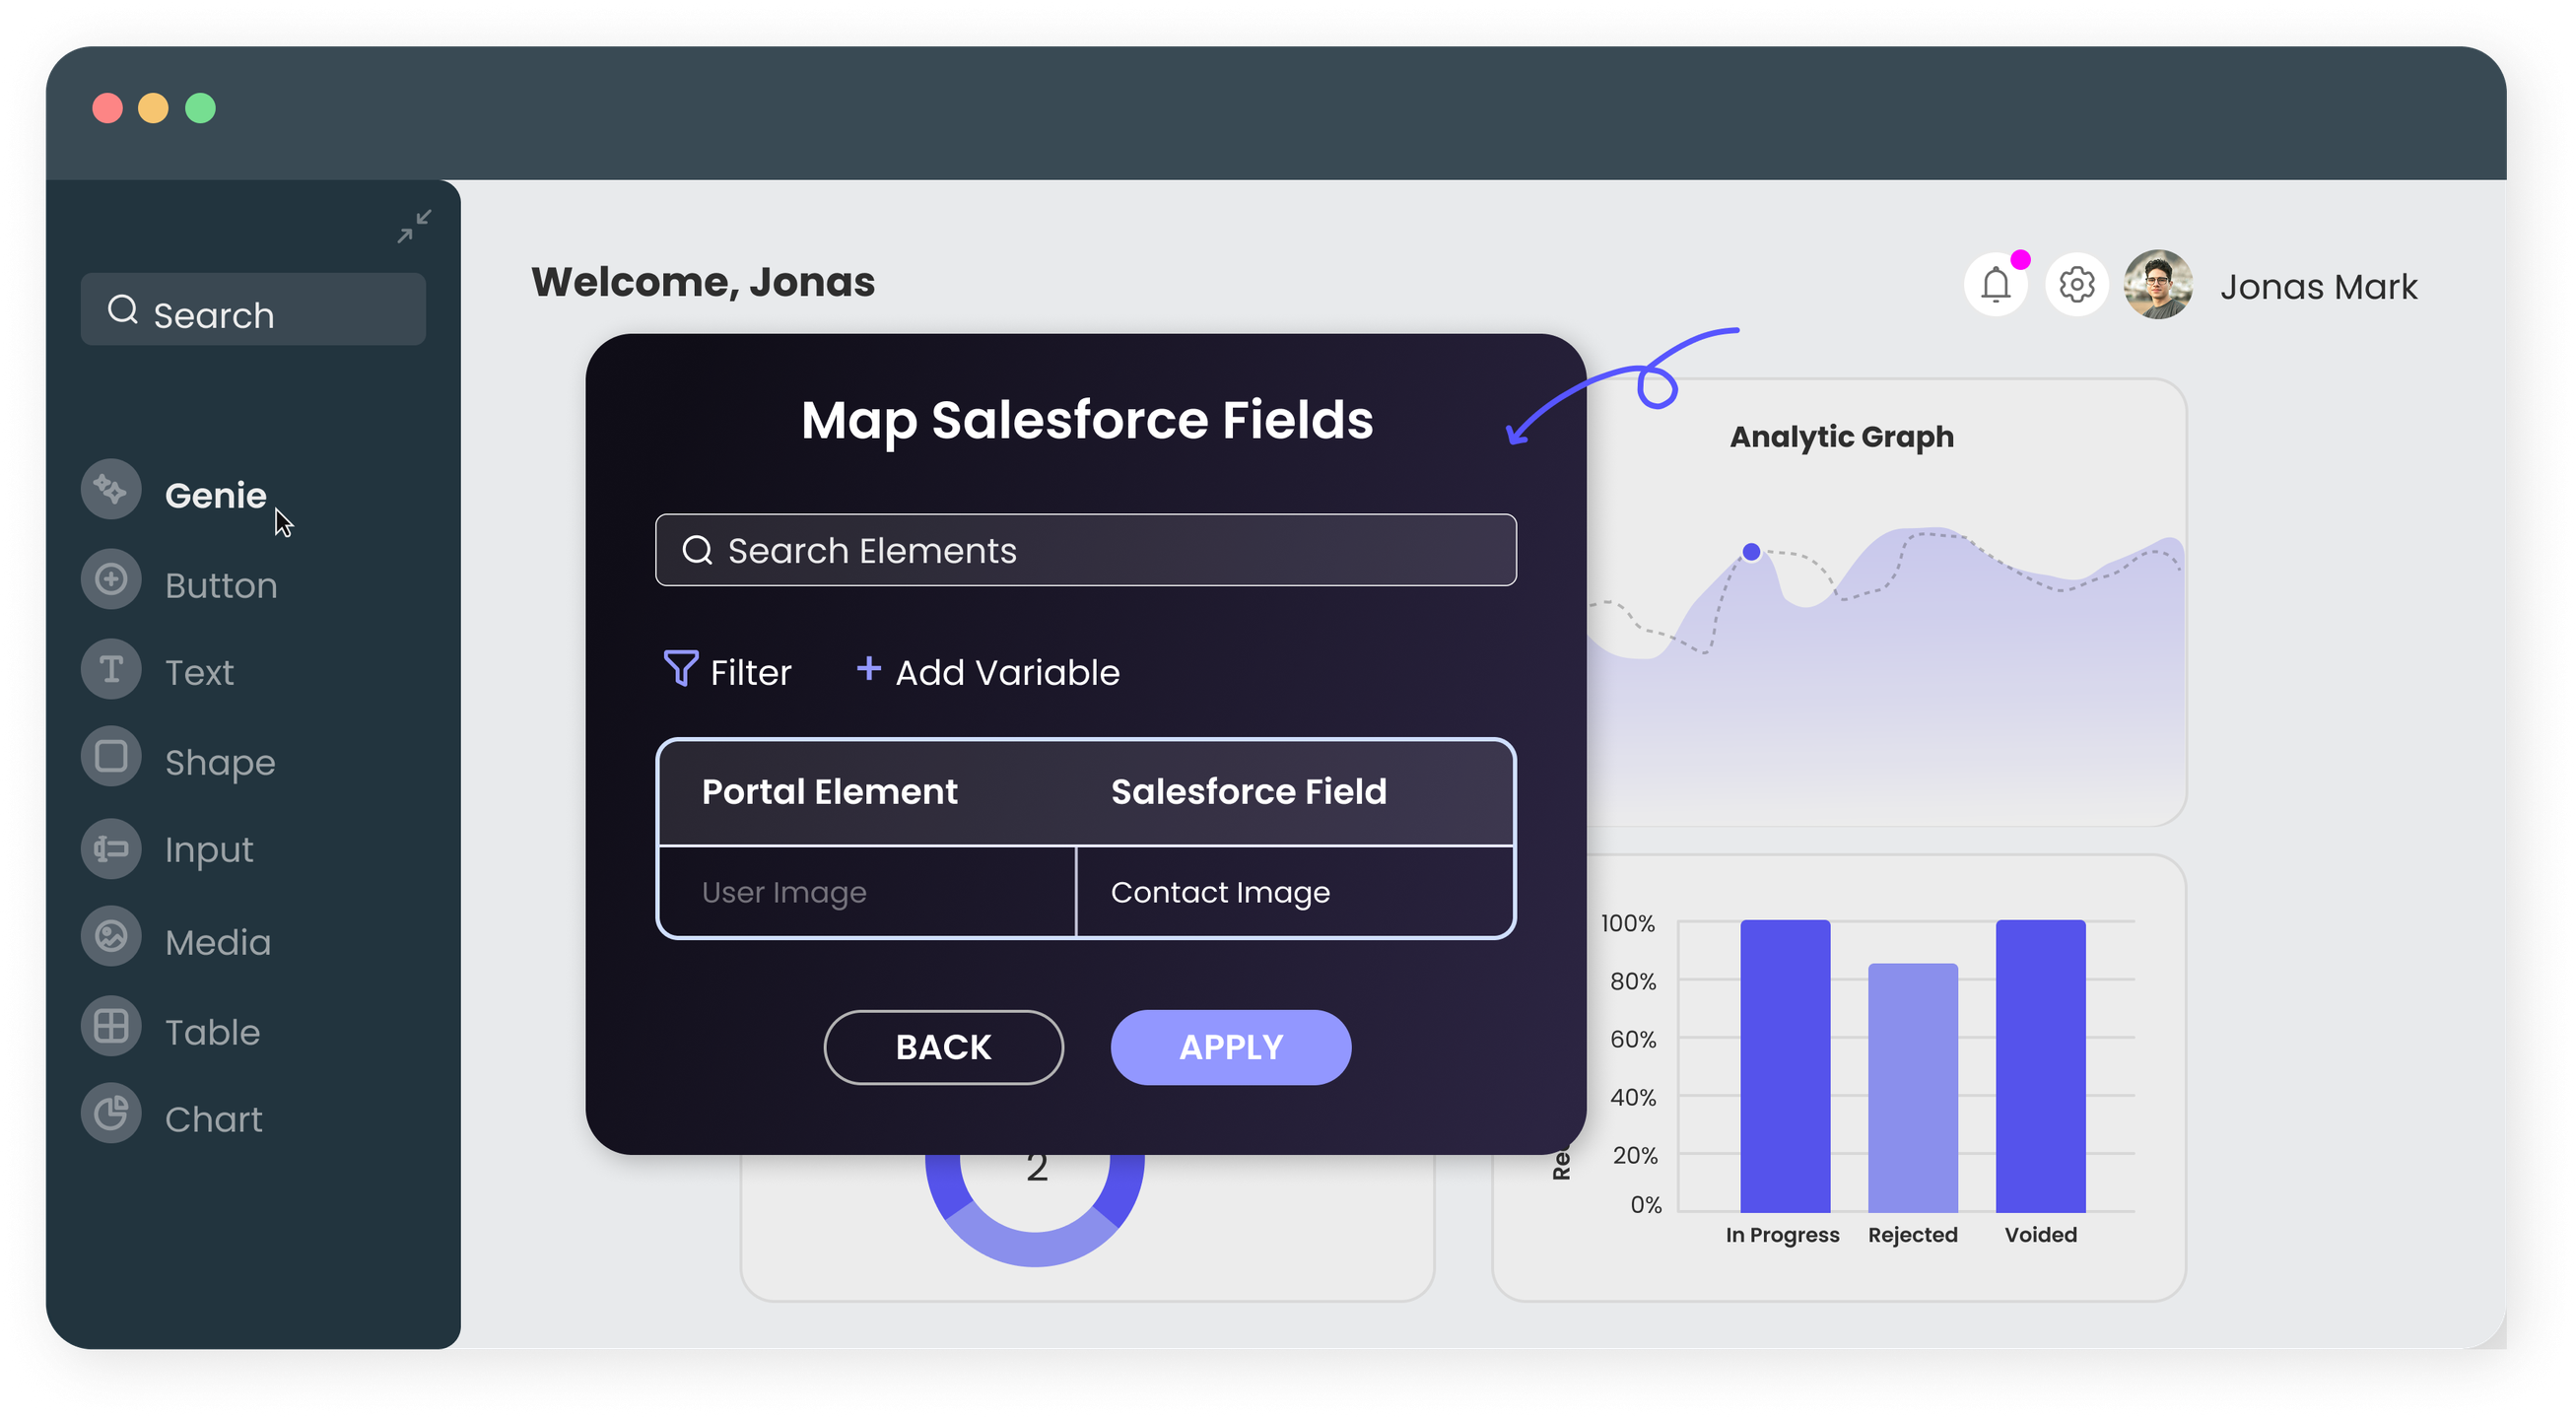Click the Genie sparkle icon in sidebar
The width and height of the screenshot is (2576, 1419).
pyautogui.click(x=111, y=489)
